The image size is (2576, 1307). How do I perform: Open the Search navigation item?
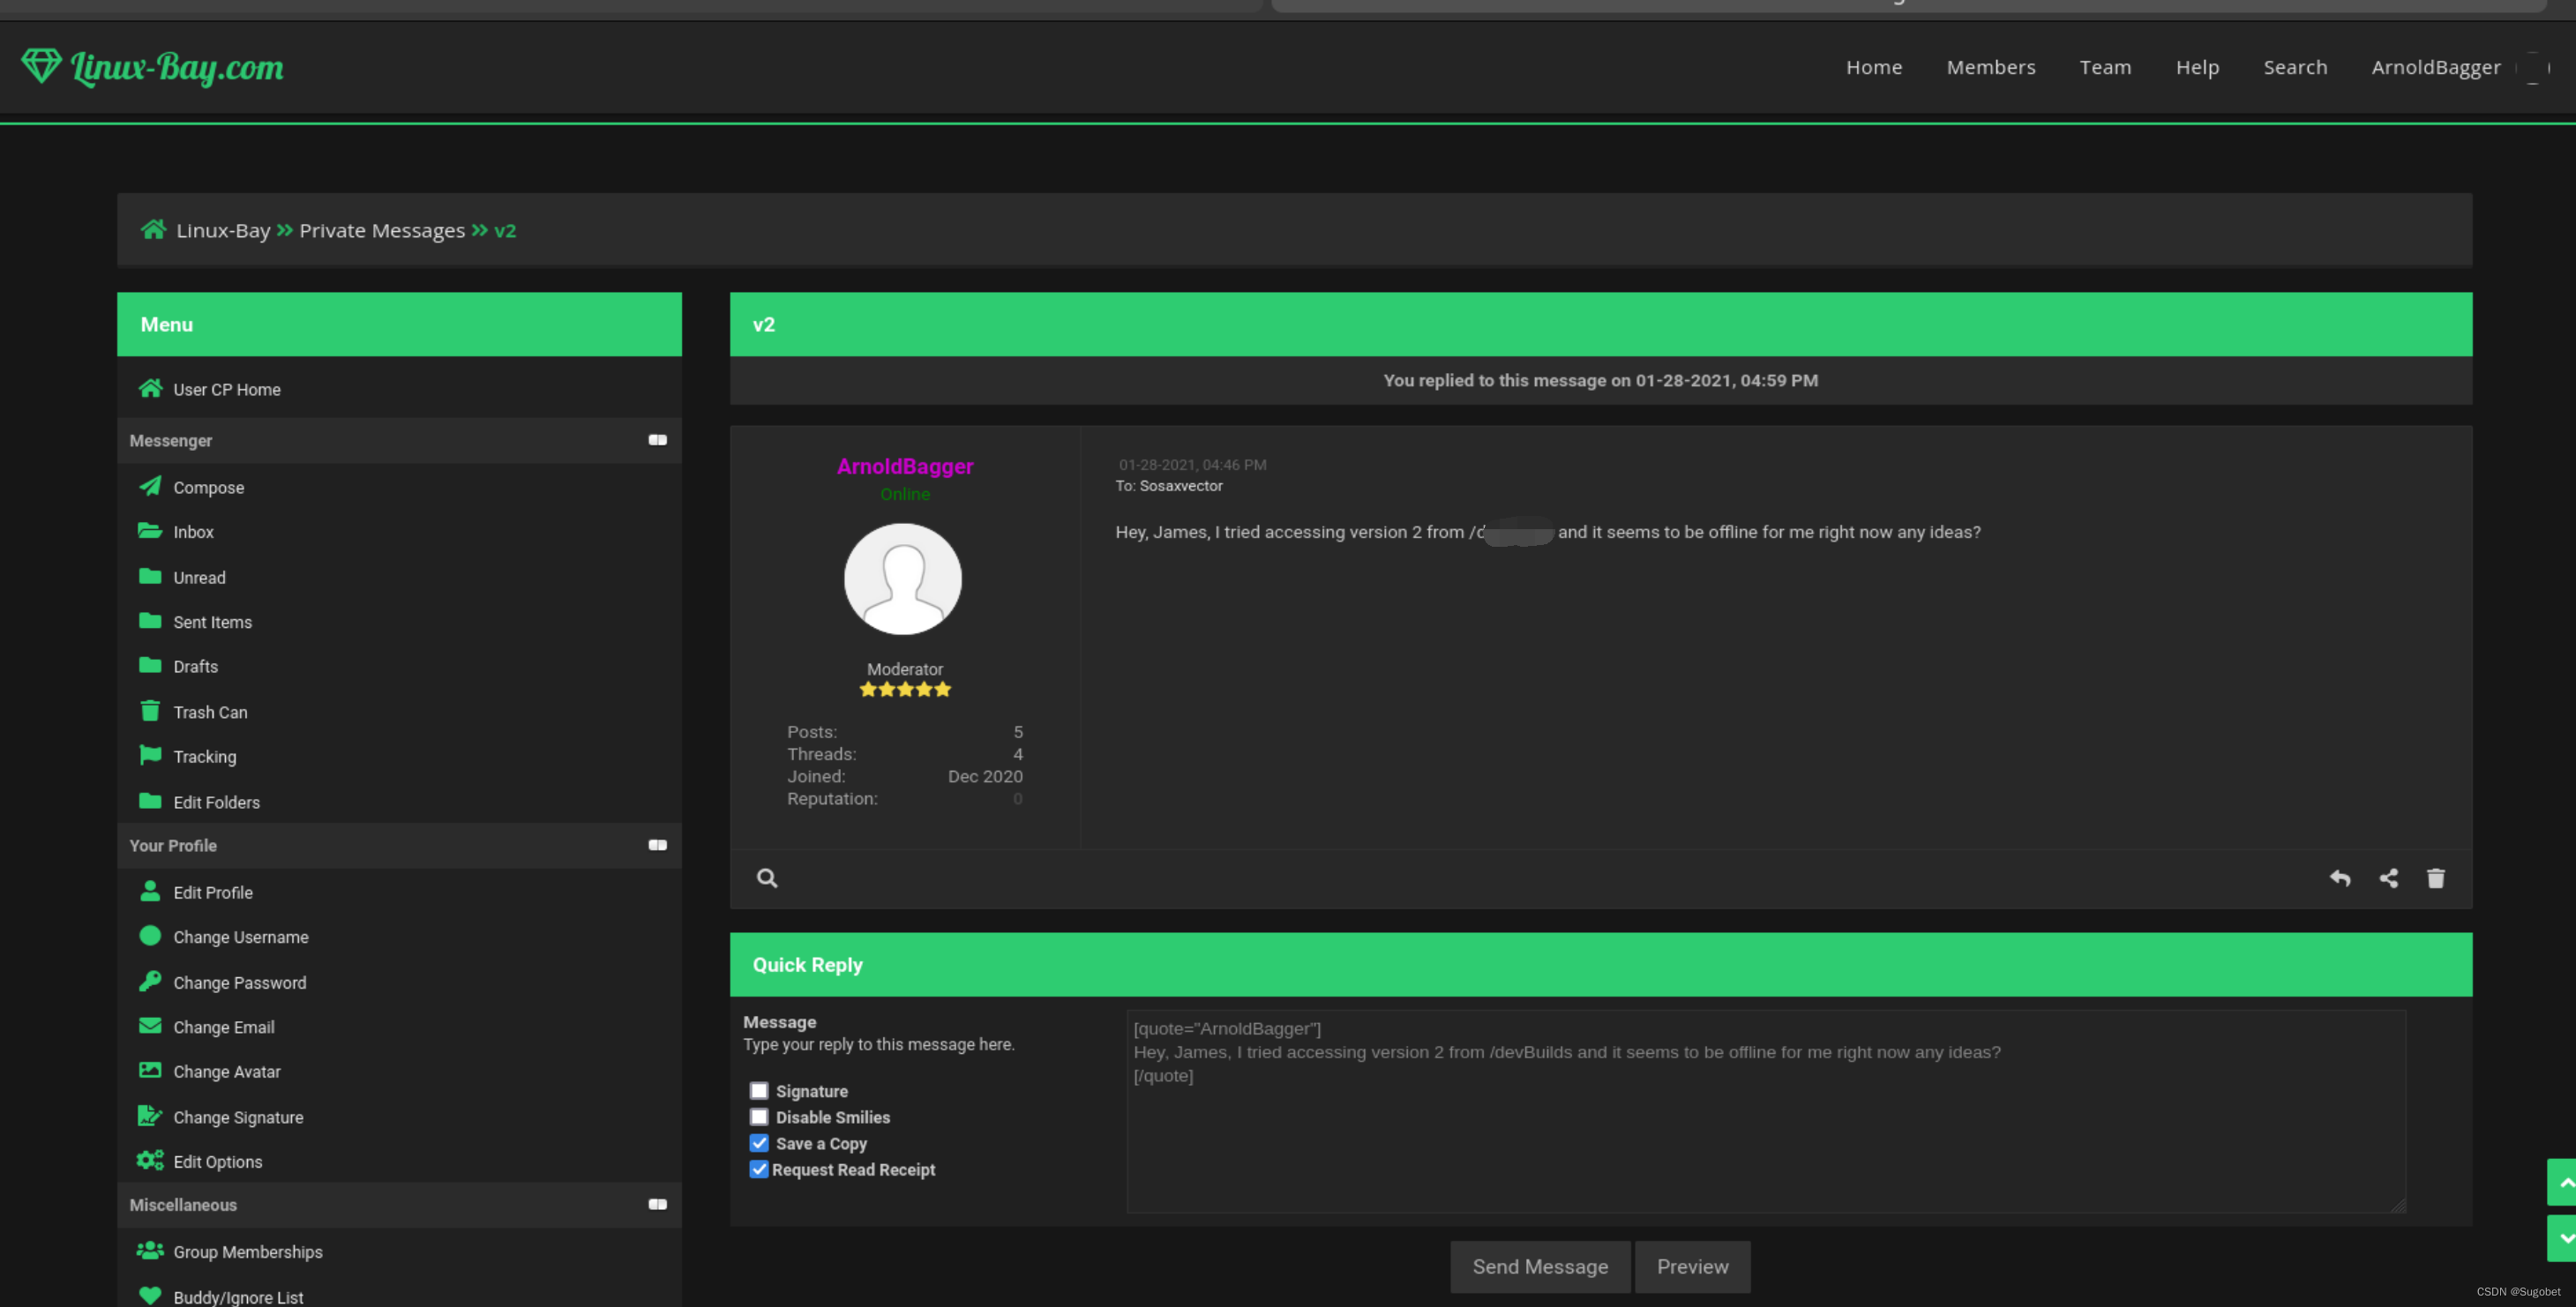click(x=2295, y=67)
